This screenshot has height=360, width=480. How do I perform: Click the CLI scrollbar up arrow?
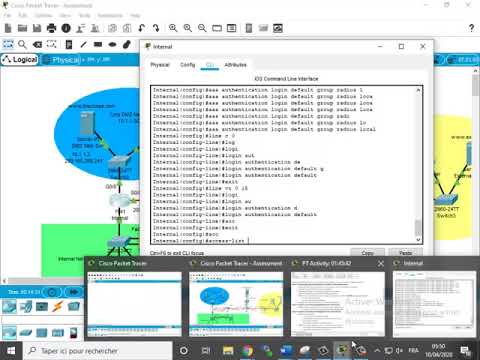[418, 90]
